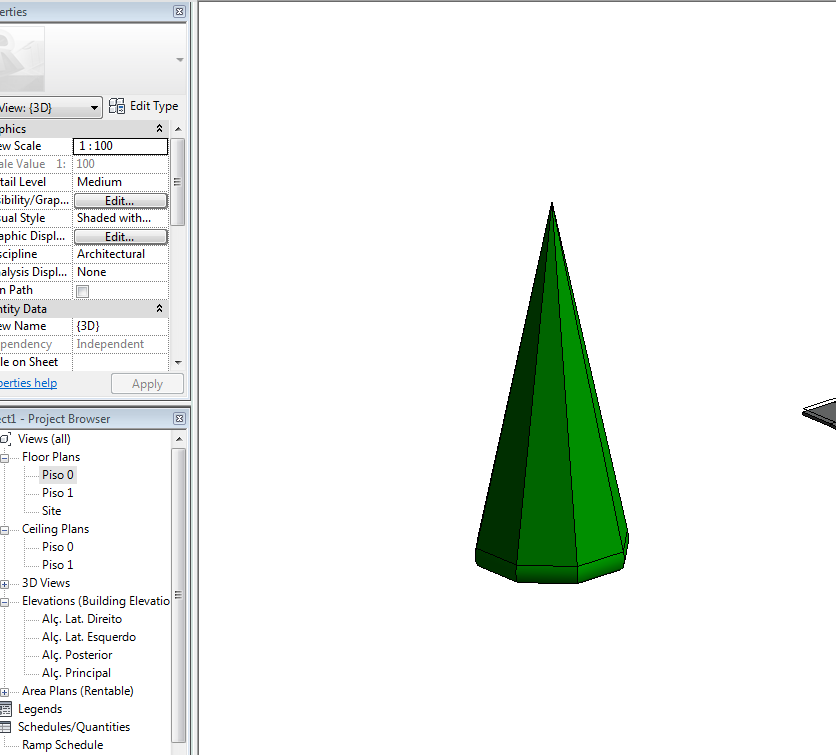This screenshot has height=755, width=836.
Task: Click the Title on Sheet field
Action: click(x=120, y=362)
